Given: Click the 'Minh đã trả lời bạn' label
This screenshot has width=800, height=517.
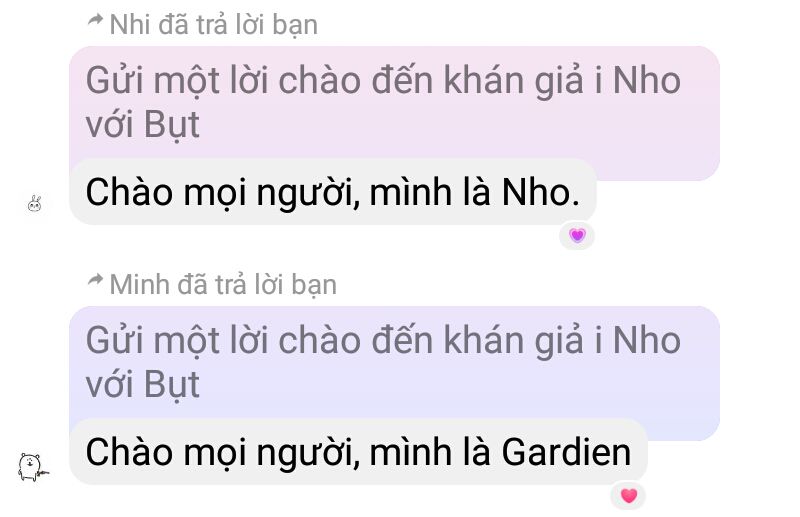Looking at the screenshot, I should (223, 284).
